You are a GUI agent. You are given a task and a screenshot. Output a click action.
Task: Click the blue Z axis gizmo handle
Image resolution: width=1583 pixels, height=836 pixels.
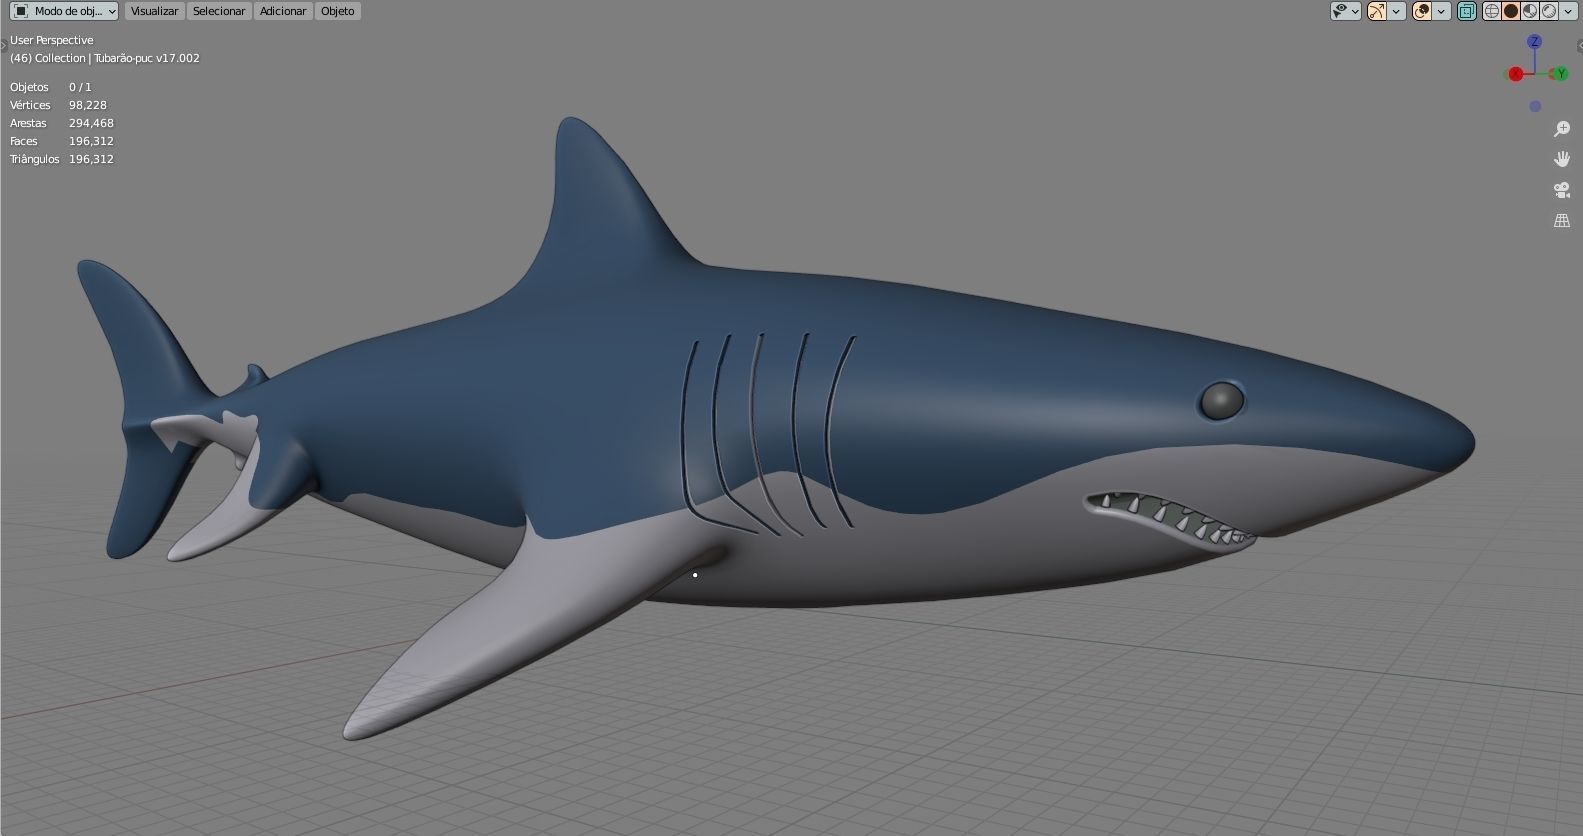pos(1534,42)
